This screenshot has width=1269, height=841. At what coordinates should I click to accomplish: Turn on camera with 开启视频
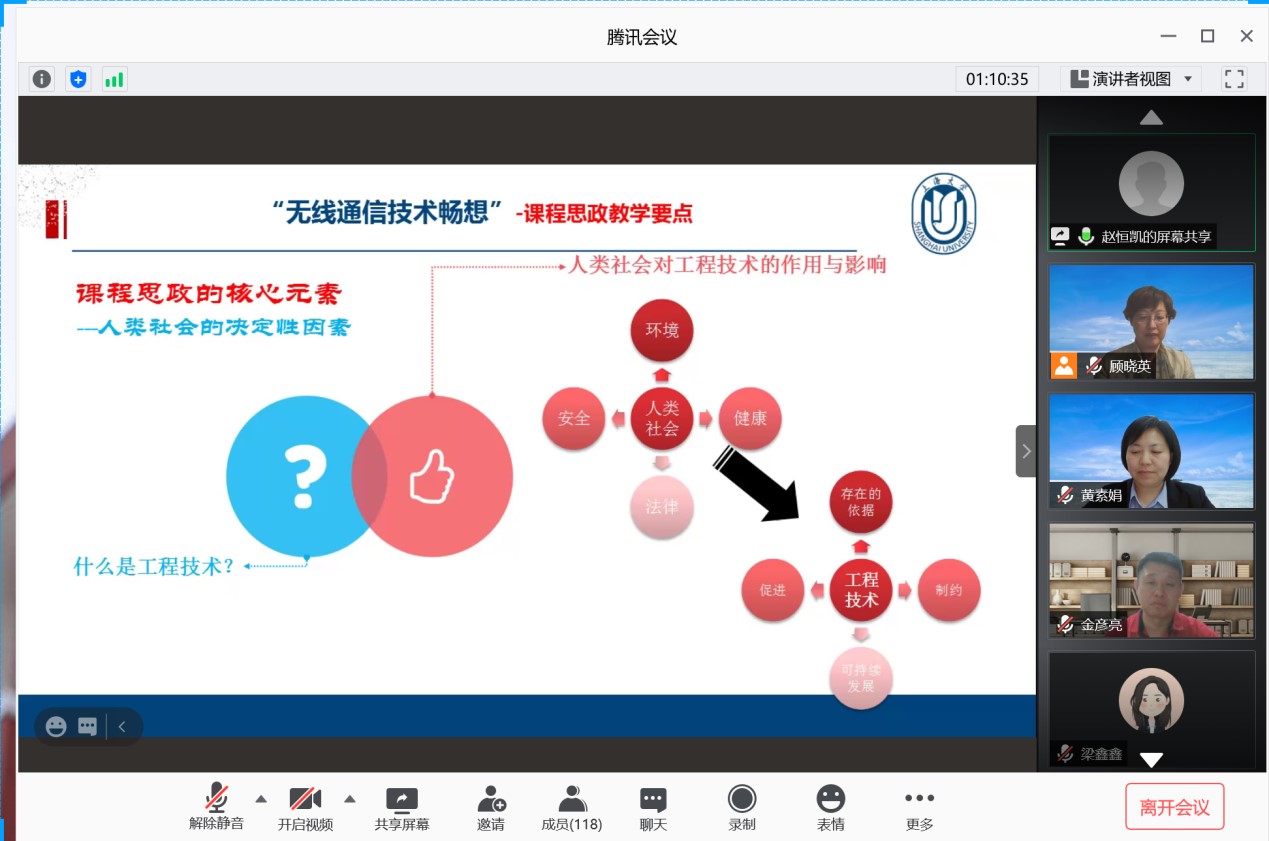(x=305, y=808)
